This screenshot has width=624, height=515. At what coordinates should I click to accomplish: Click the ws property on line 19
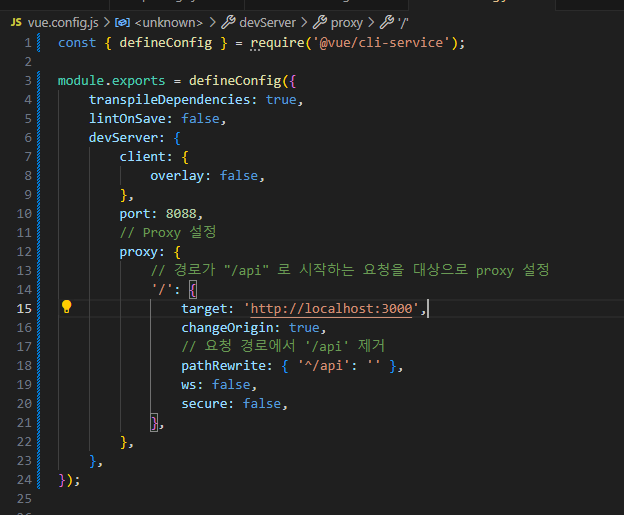[x=189, y=385]
